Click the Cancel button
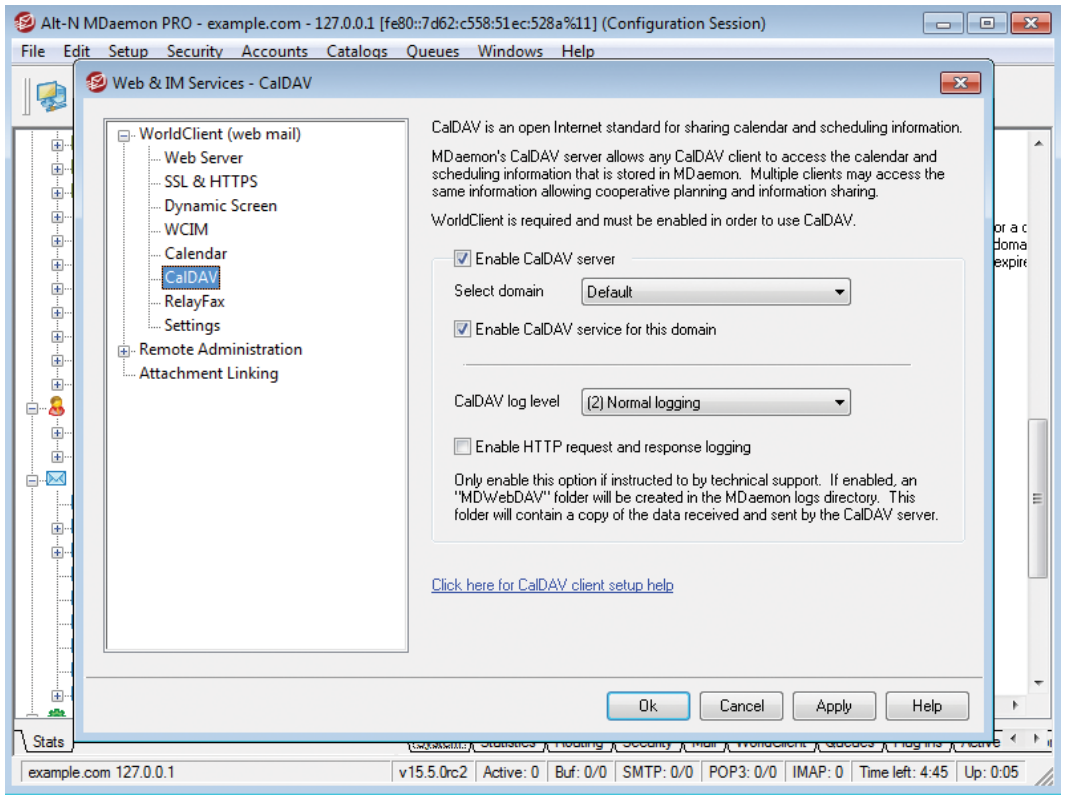This screenshot has width=1067, height=799. coord(741,706)
